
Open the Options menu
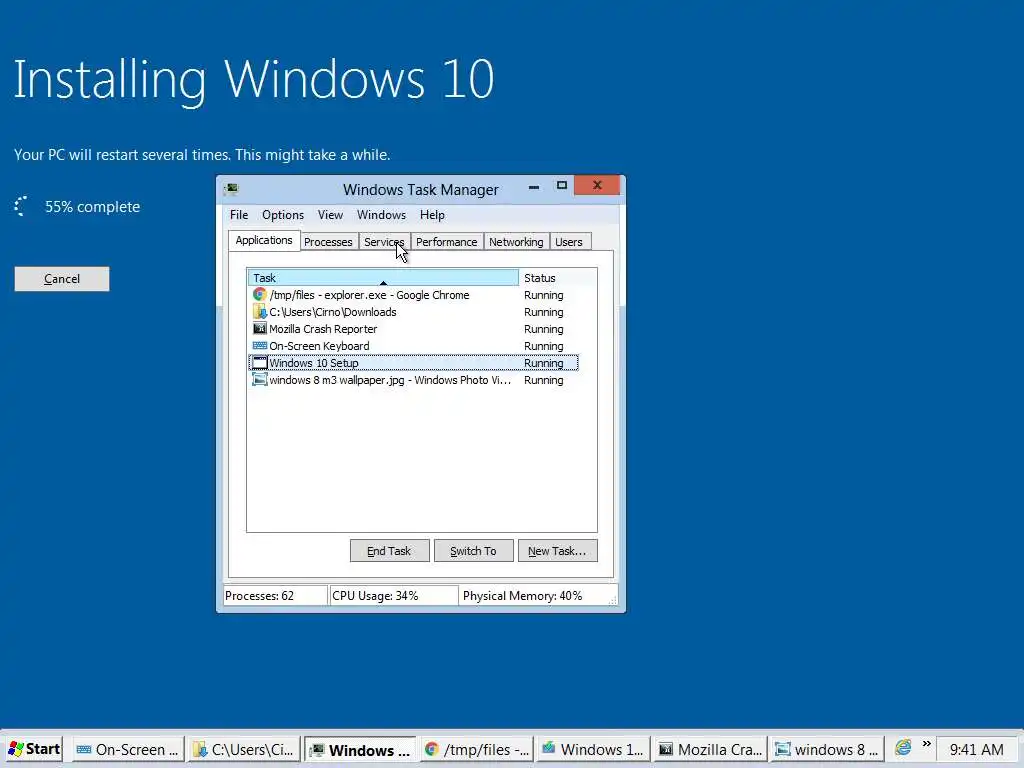(x=283, y=215)
